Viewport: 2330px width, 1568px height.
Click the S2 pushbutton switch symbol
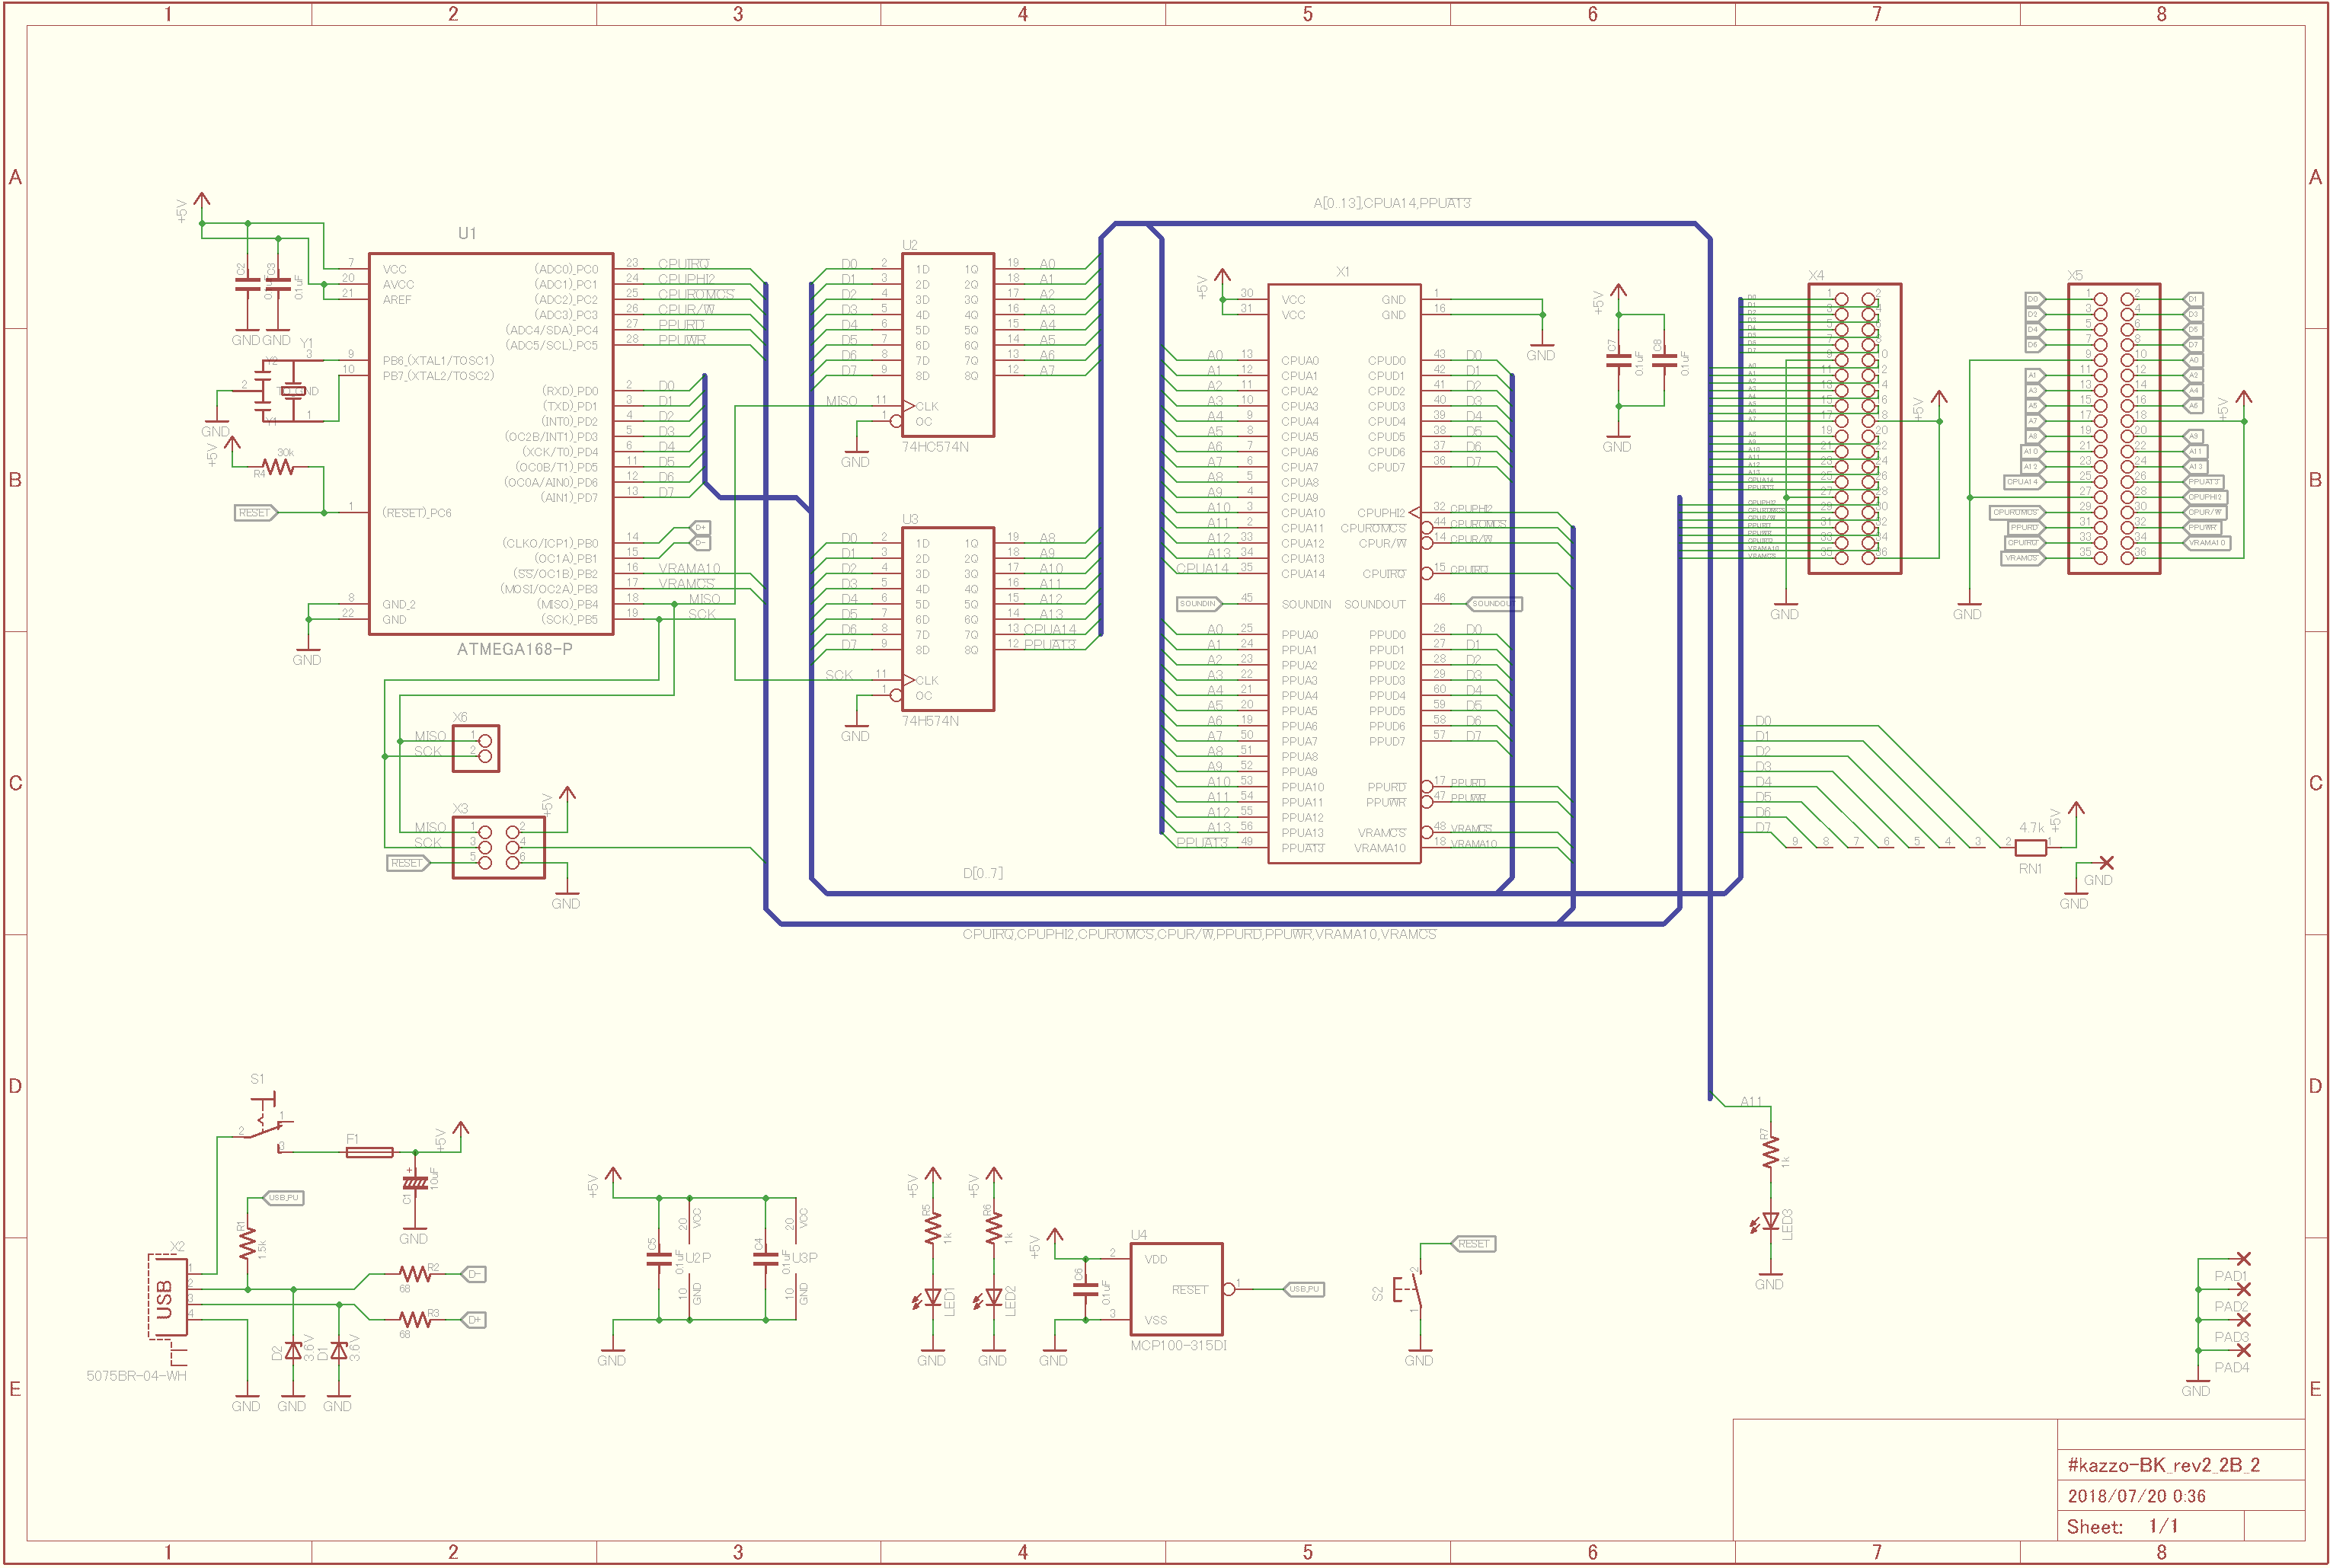click(1411, 1291)
